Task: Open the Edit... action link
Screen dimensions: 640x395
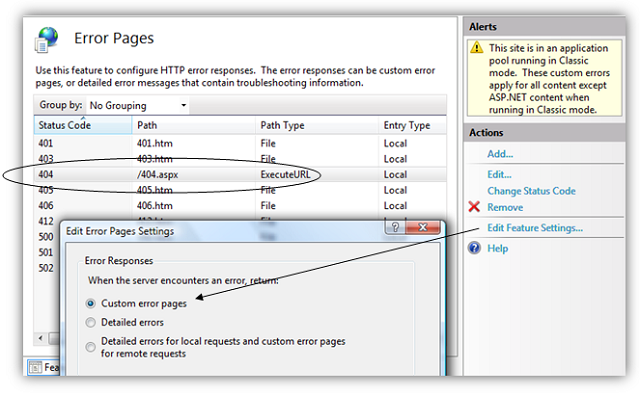Action: 499,174
